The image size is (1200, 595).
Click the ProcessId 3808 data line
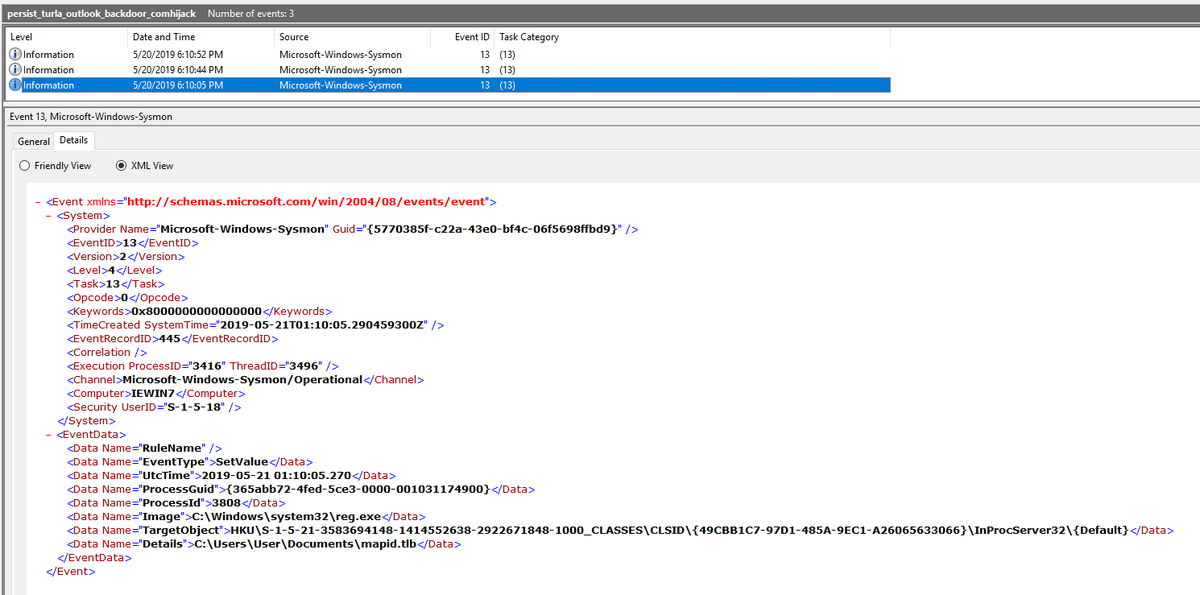tap(176, 503)
